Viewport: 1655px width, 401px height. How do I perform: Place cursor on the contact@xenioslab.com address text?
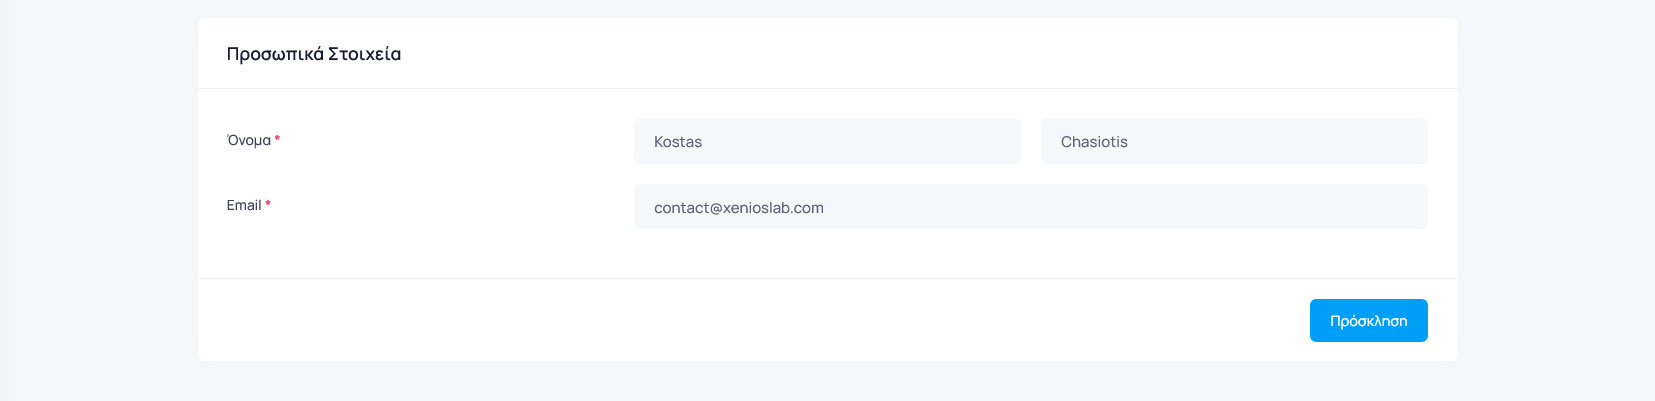[x=739, y=208]
